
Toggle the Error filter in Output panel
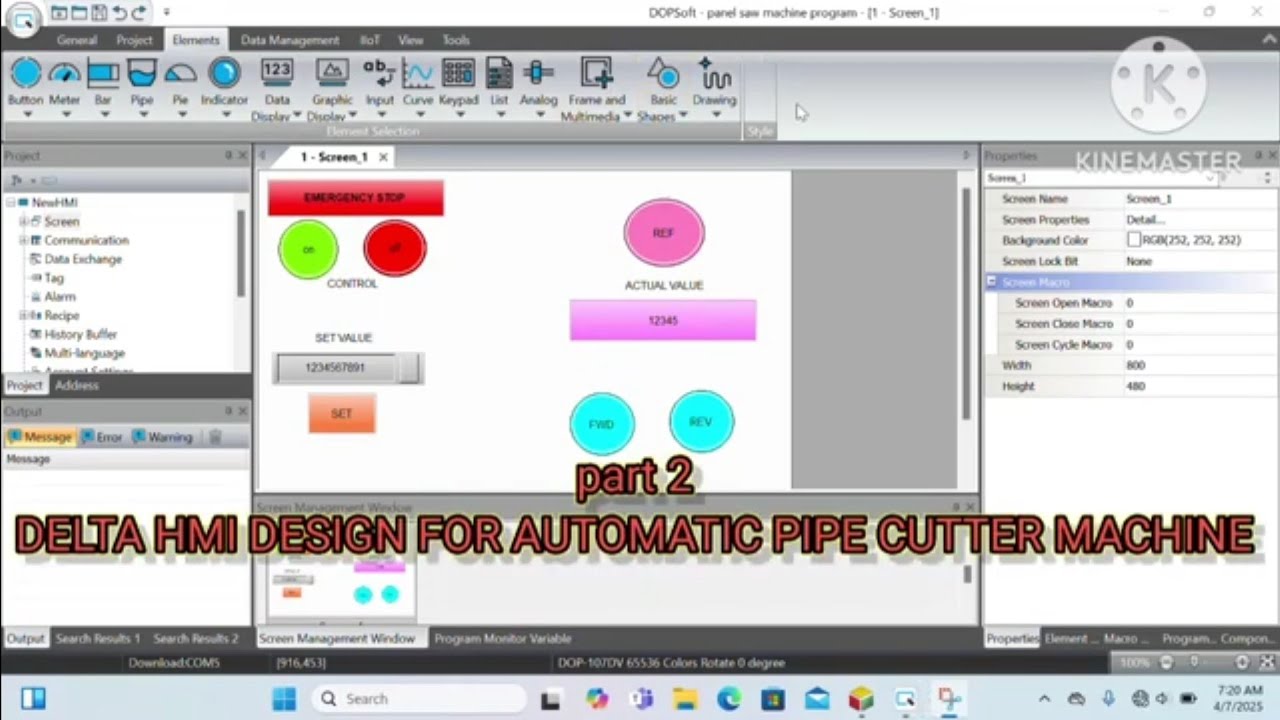[102, 437]
